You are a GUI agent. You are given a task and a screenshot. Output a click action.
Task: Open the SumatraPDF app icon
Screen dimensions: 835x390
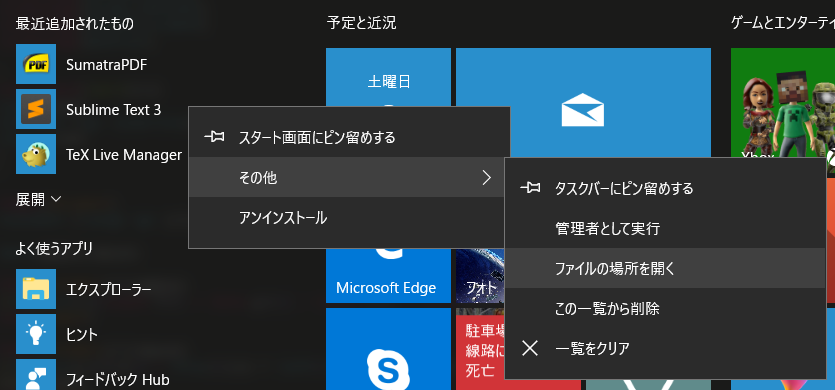coord(36,64)
